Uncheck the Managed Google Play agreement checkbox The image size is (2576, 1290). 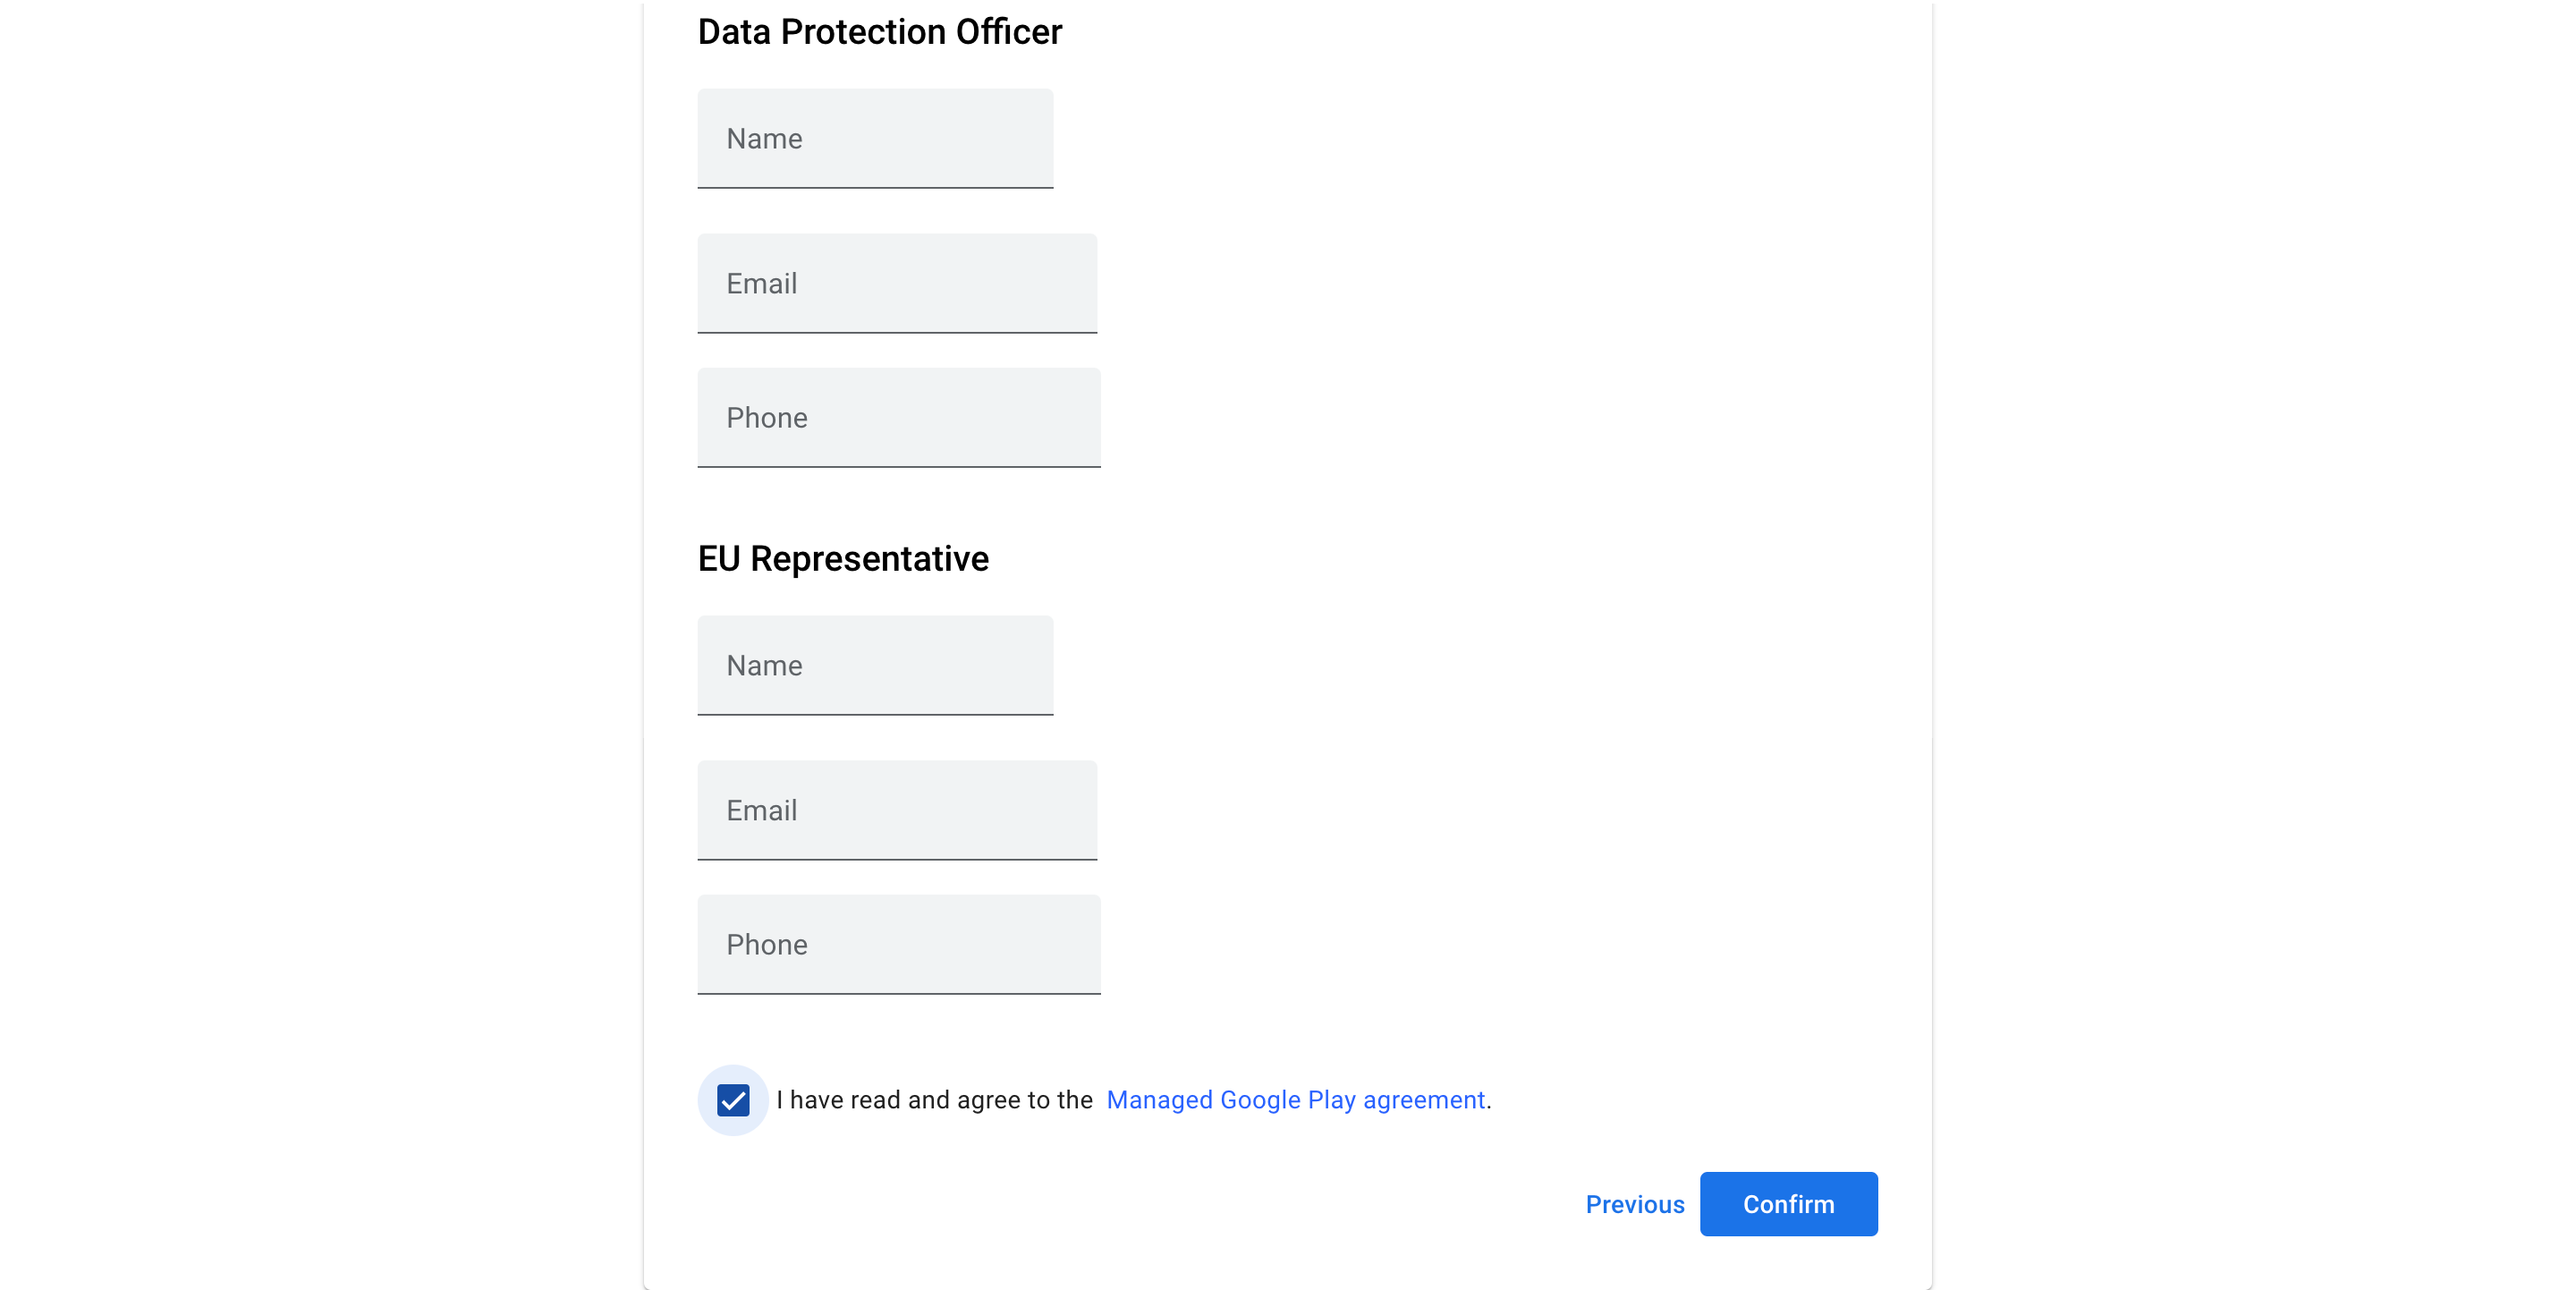(733, 1100)
